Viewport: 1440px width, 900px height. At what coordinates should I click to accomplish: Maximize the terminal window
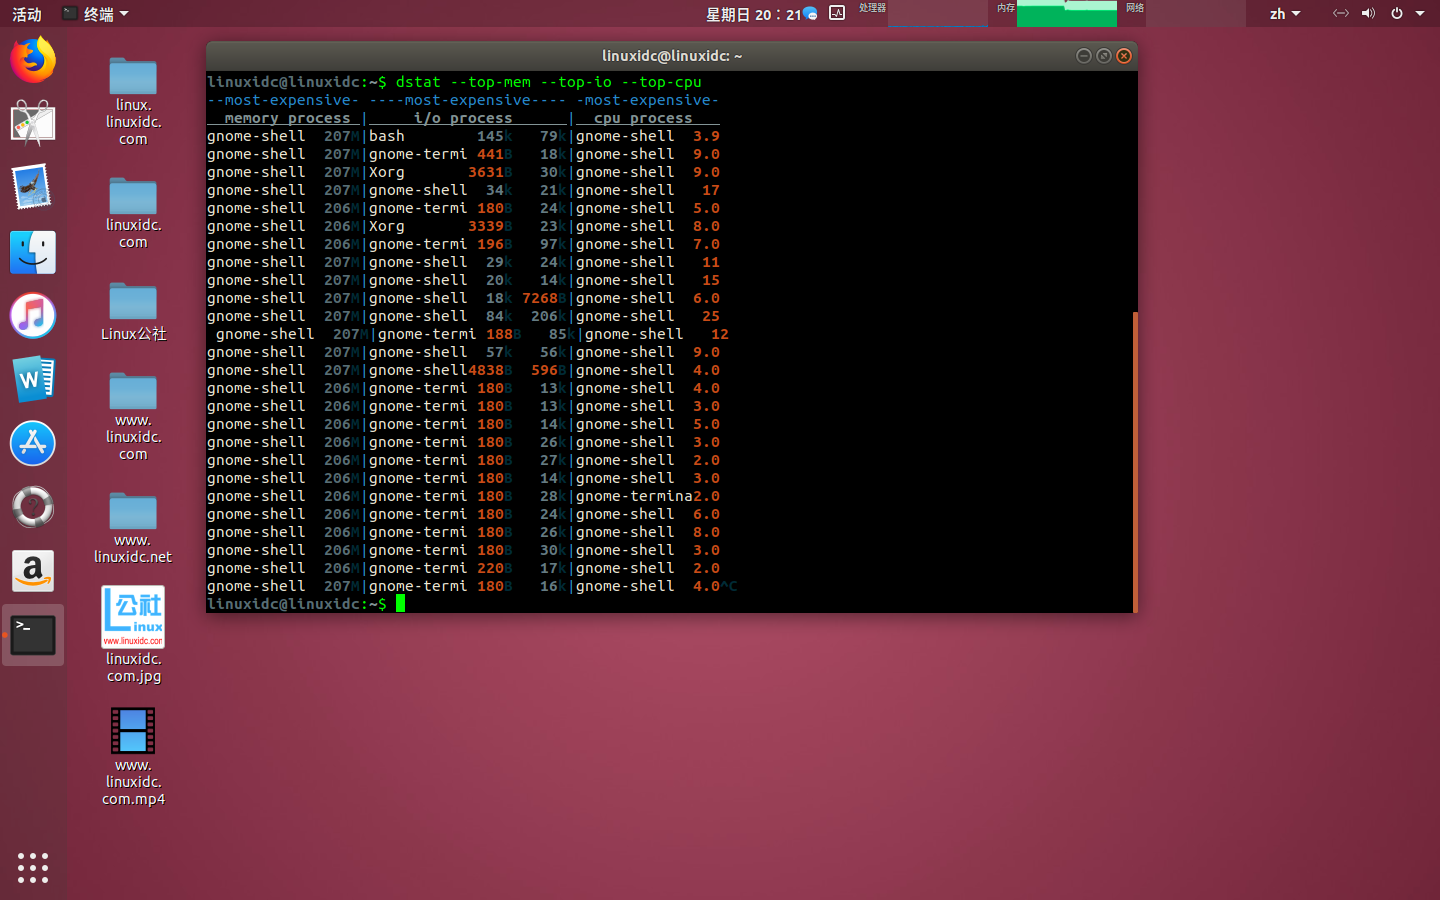tap(1103, 56)
